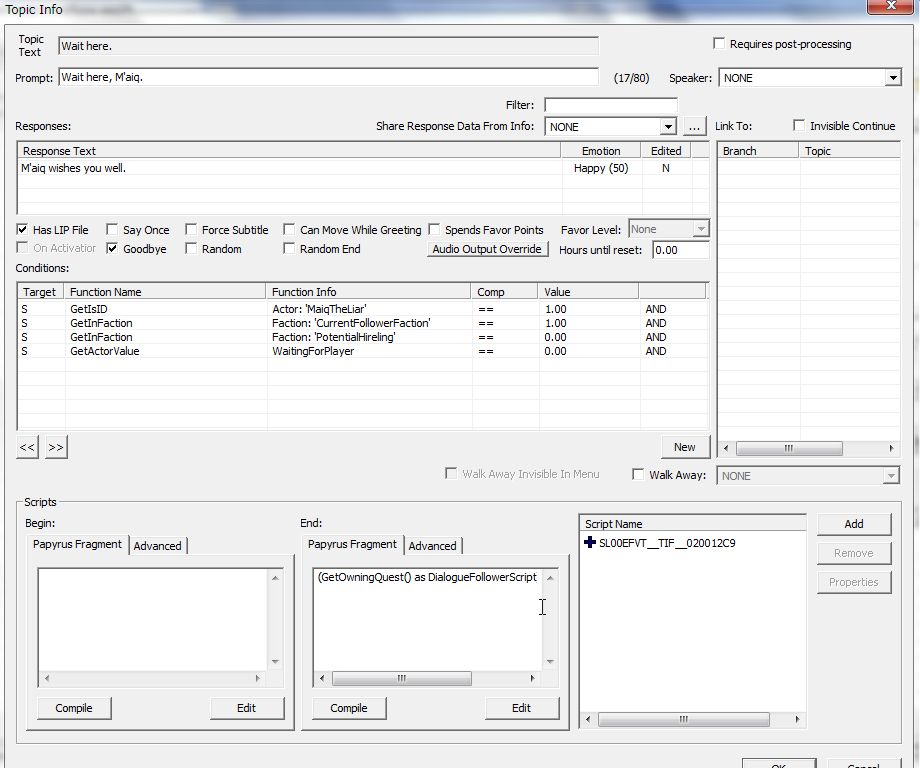Compile the End script fragment
The height and width of the screenshot is (768, 920).
349,708
